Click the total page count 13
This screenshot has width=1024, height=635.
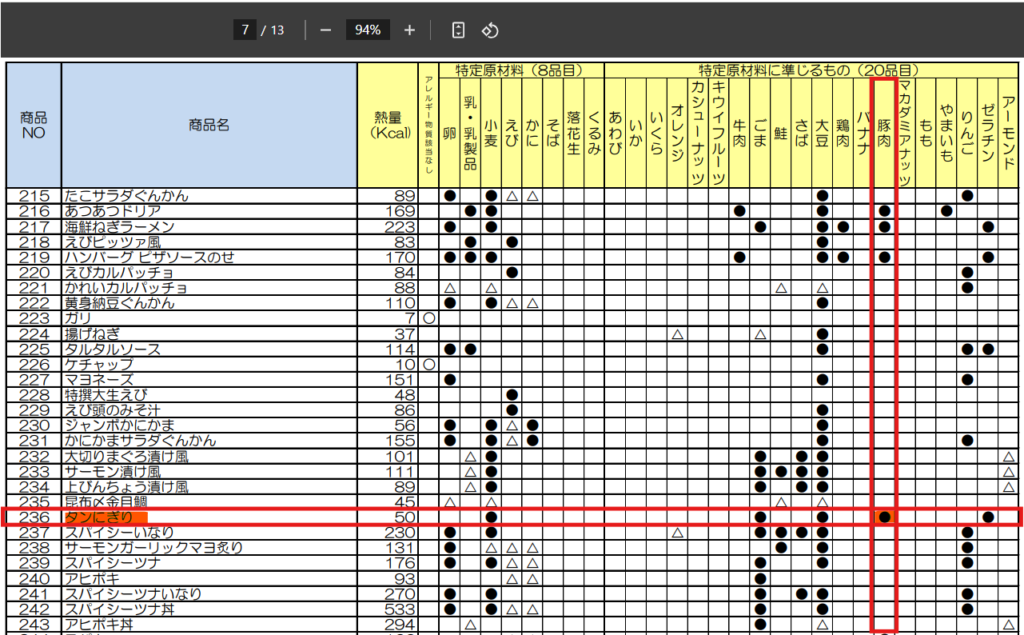point(277,30)
